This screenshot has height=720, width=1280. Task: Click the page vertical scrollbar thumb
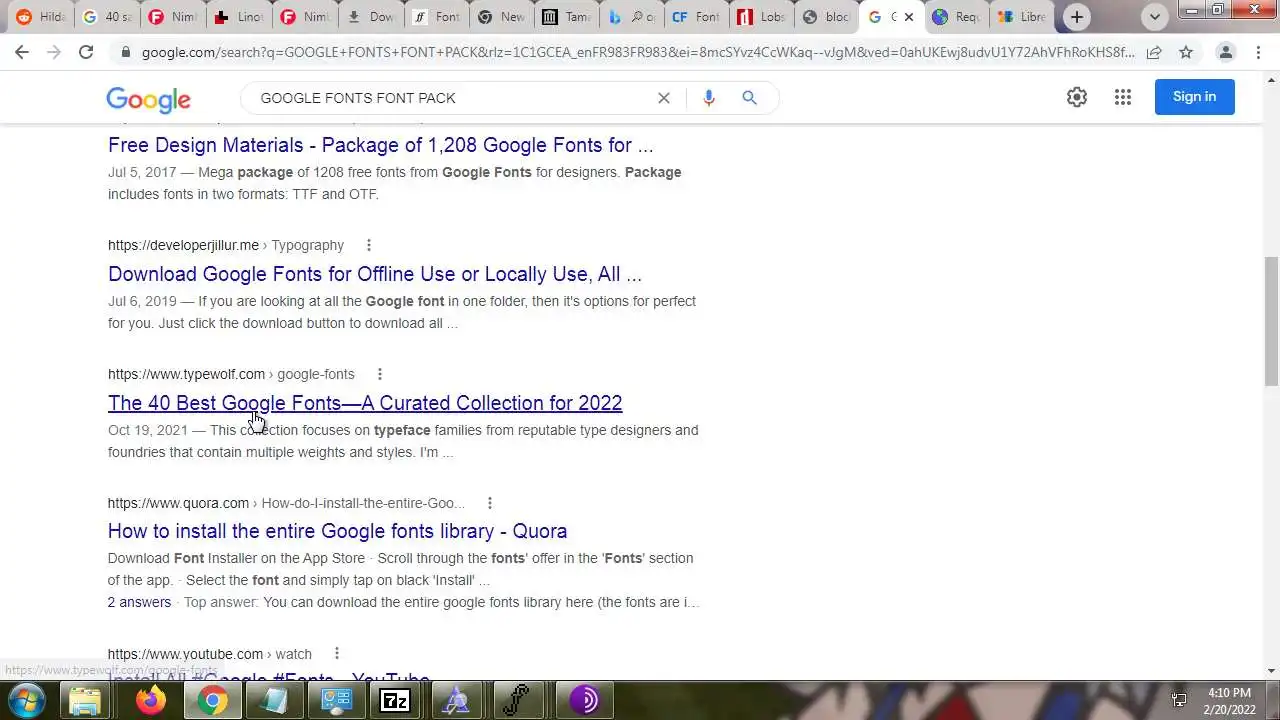(1271, 321)
